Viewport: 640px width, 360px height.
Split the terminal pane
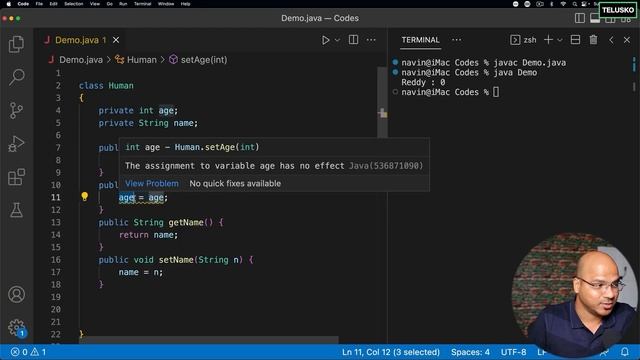pyautogui.click(x=576, y=40)
